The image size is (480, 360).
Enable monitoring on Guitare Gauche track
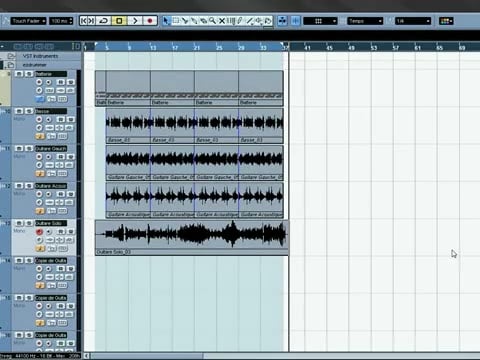pos(49,157)
